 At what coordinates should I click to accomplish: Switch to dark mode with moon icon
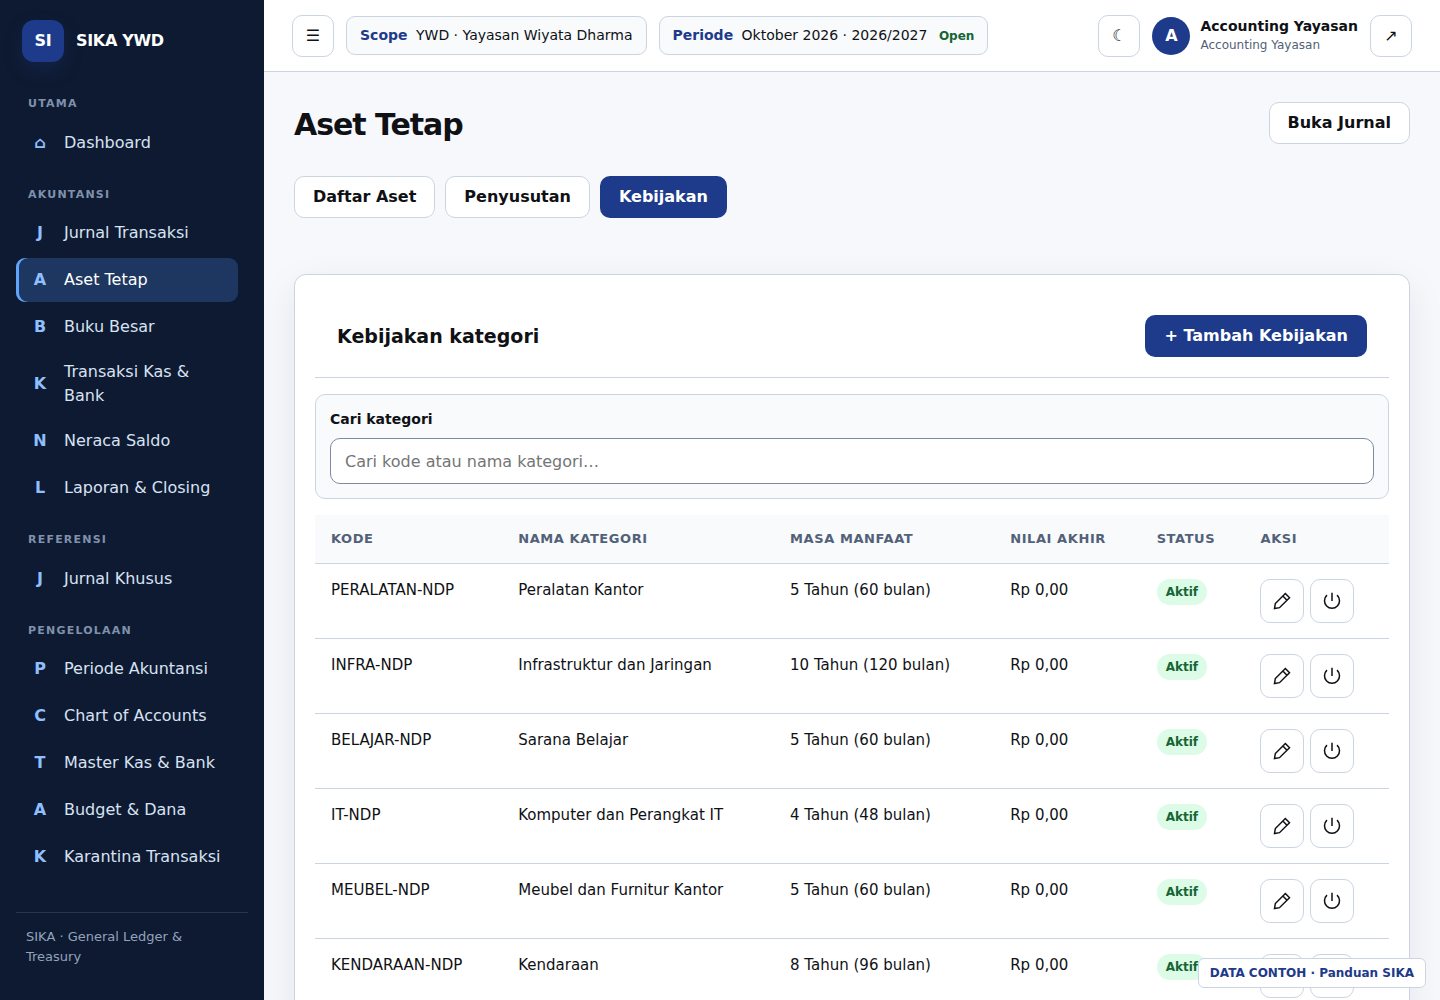1118,36
